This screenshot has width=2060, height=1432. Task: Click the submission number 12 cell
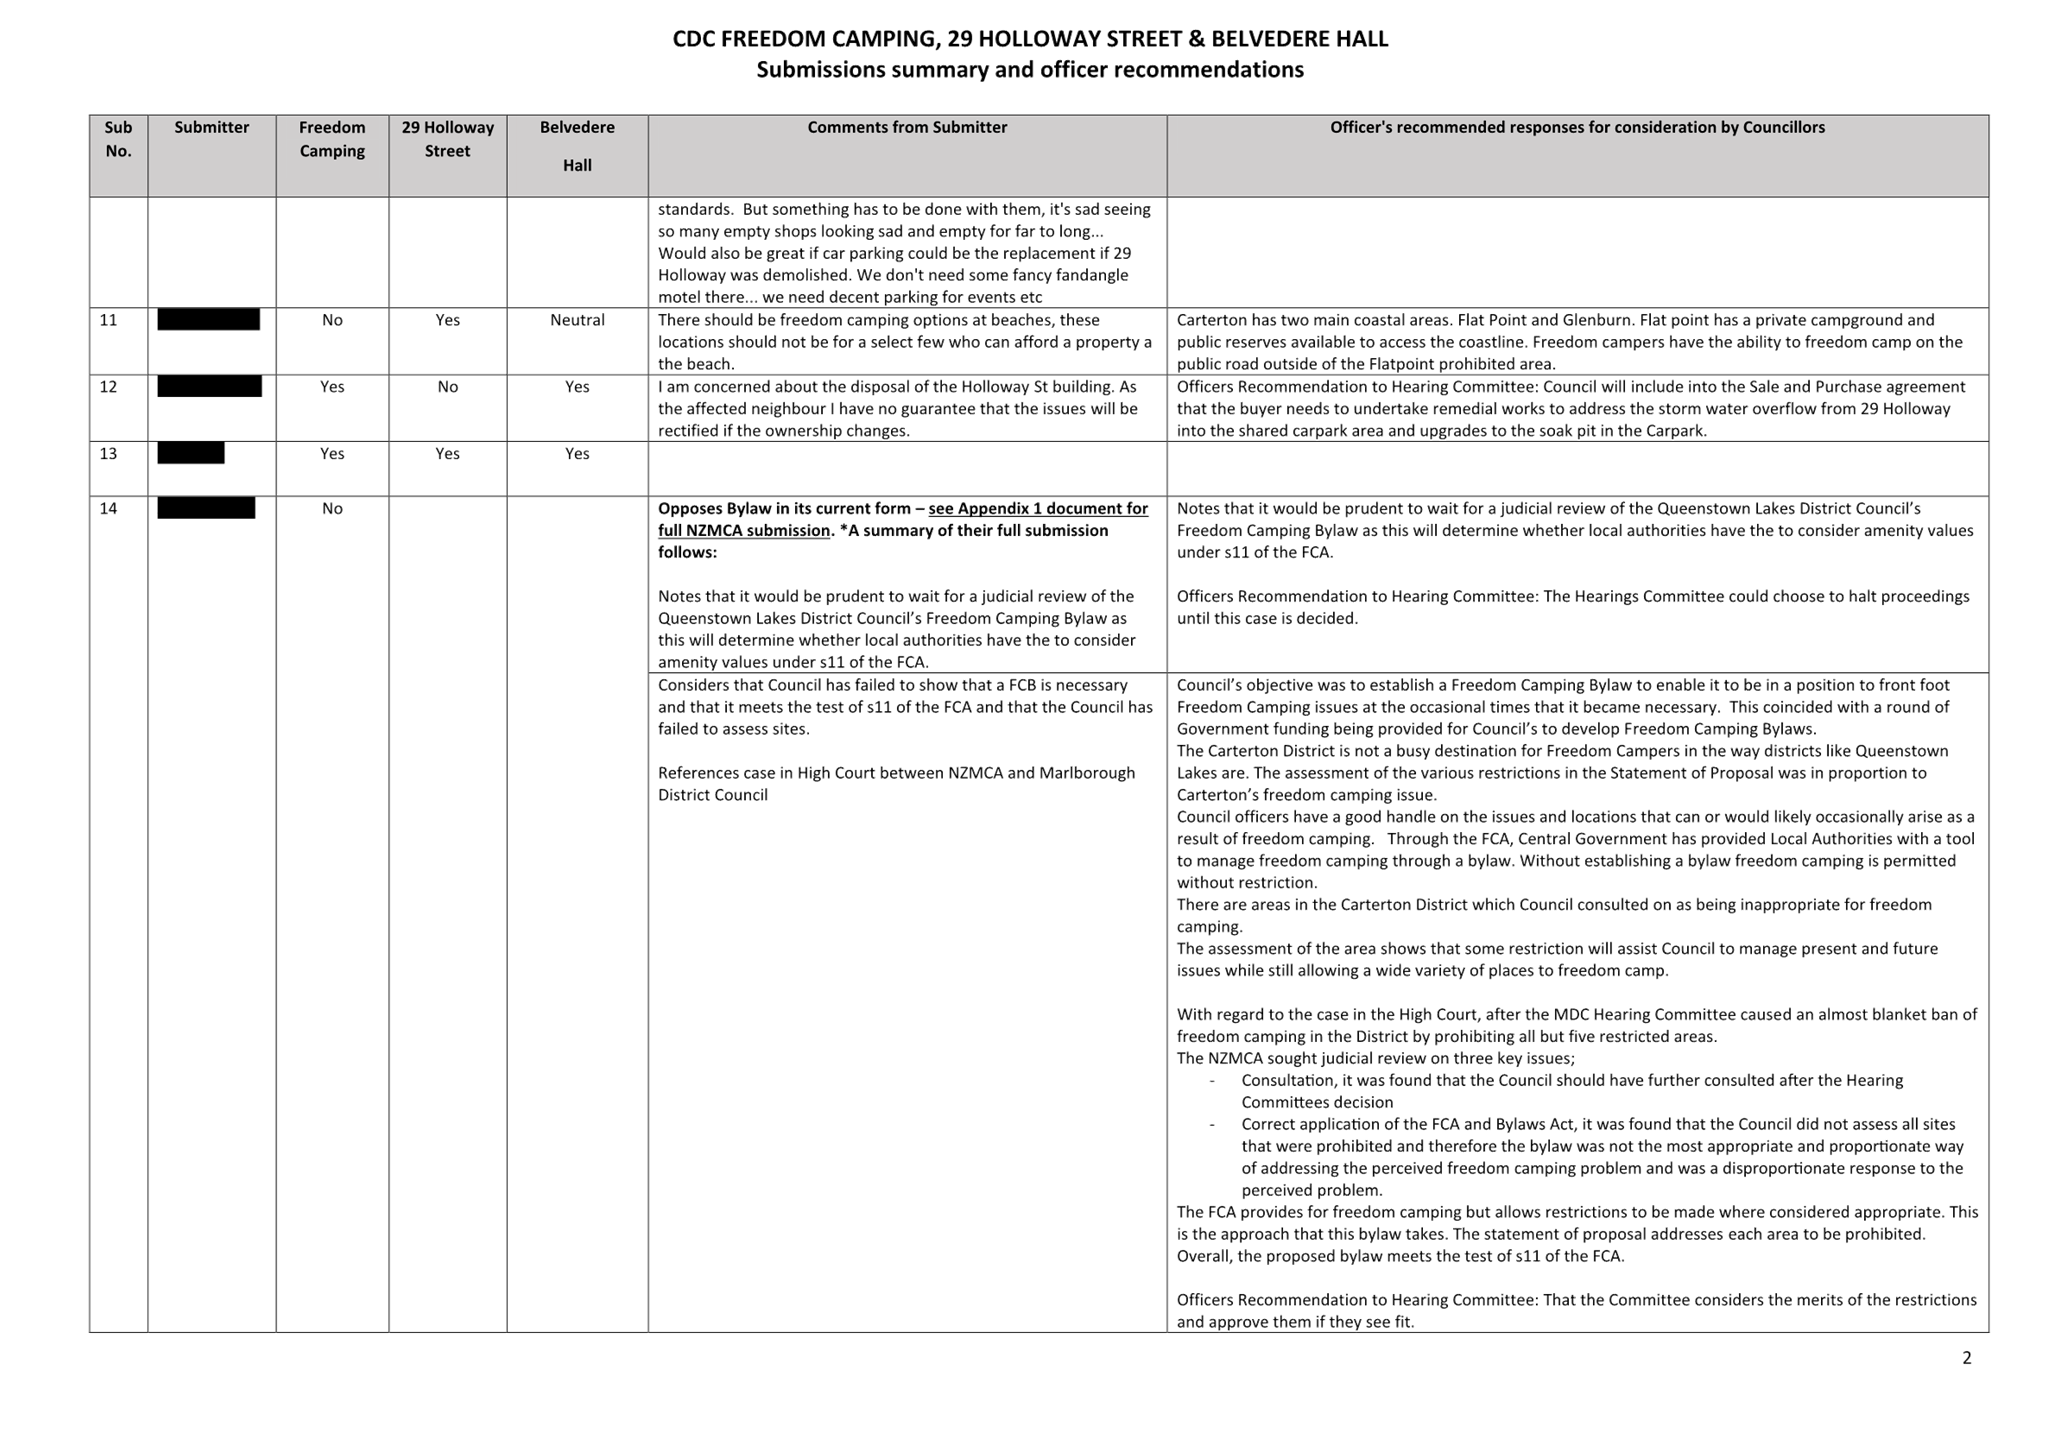(x=109, y=387)
